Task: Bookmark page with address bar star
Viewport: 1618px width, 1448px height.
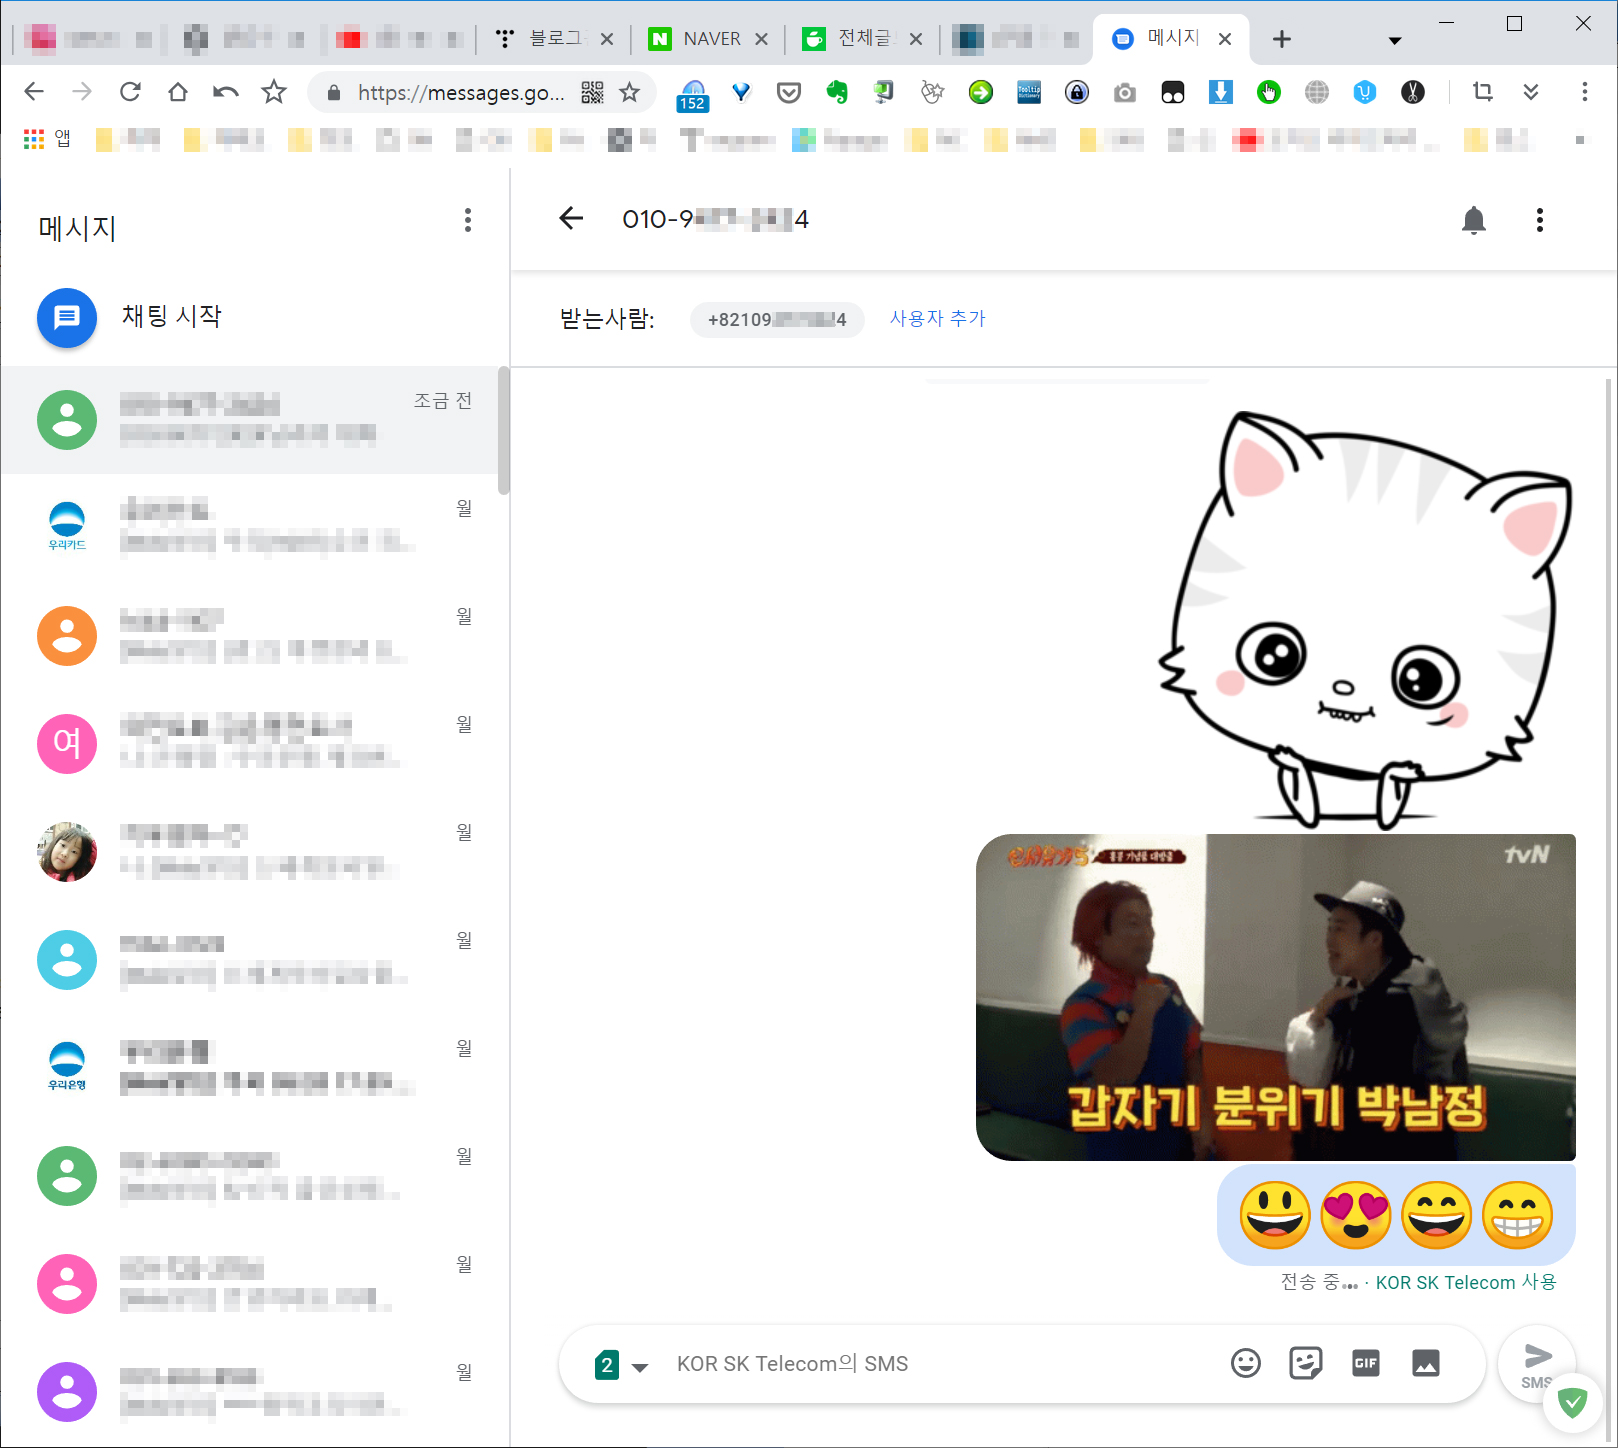Action: [x=629, y=93]
